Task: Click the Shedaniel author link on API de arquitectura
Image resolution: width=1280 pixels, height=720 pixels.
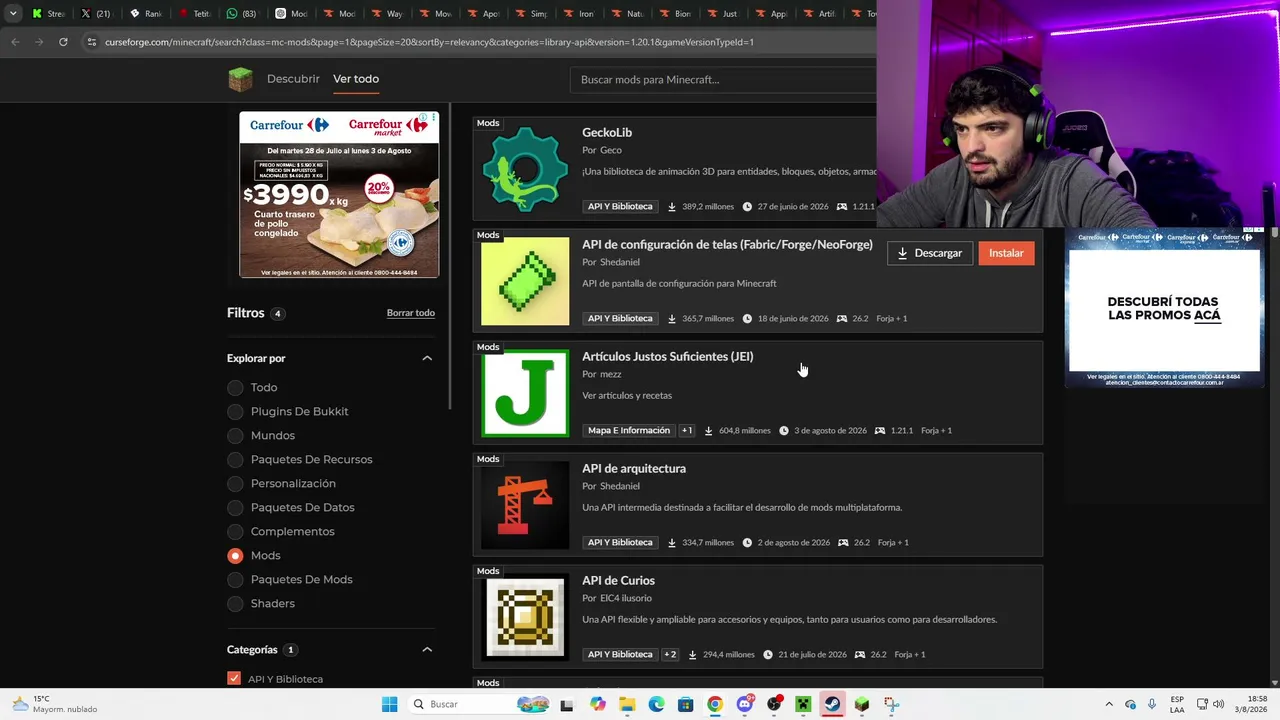Action: 620,486
